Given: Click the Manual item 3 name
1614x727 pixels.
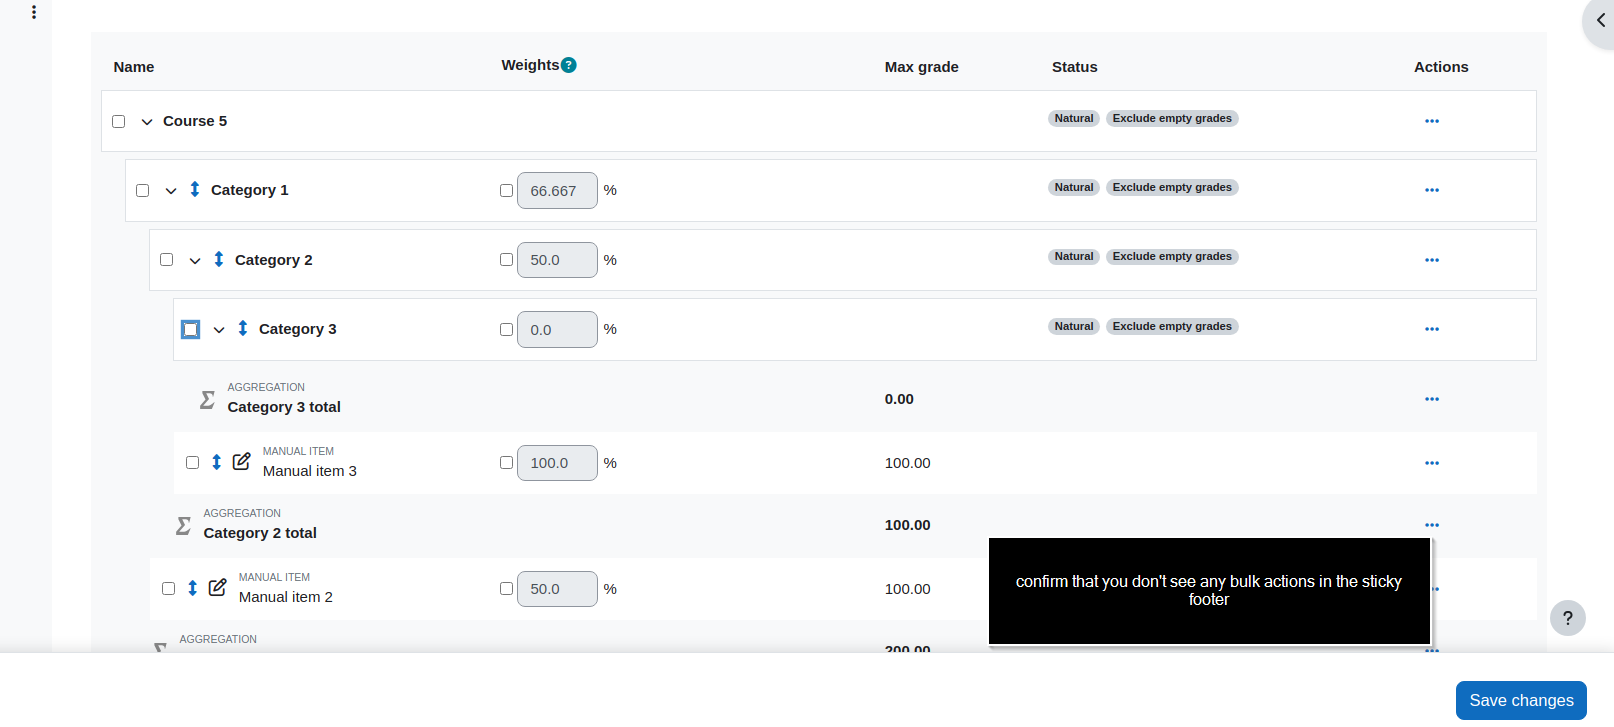Looking at the screenshot, I should [x=309, y=471].
